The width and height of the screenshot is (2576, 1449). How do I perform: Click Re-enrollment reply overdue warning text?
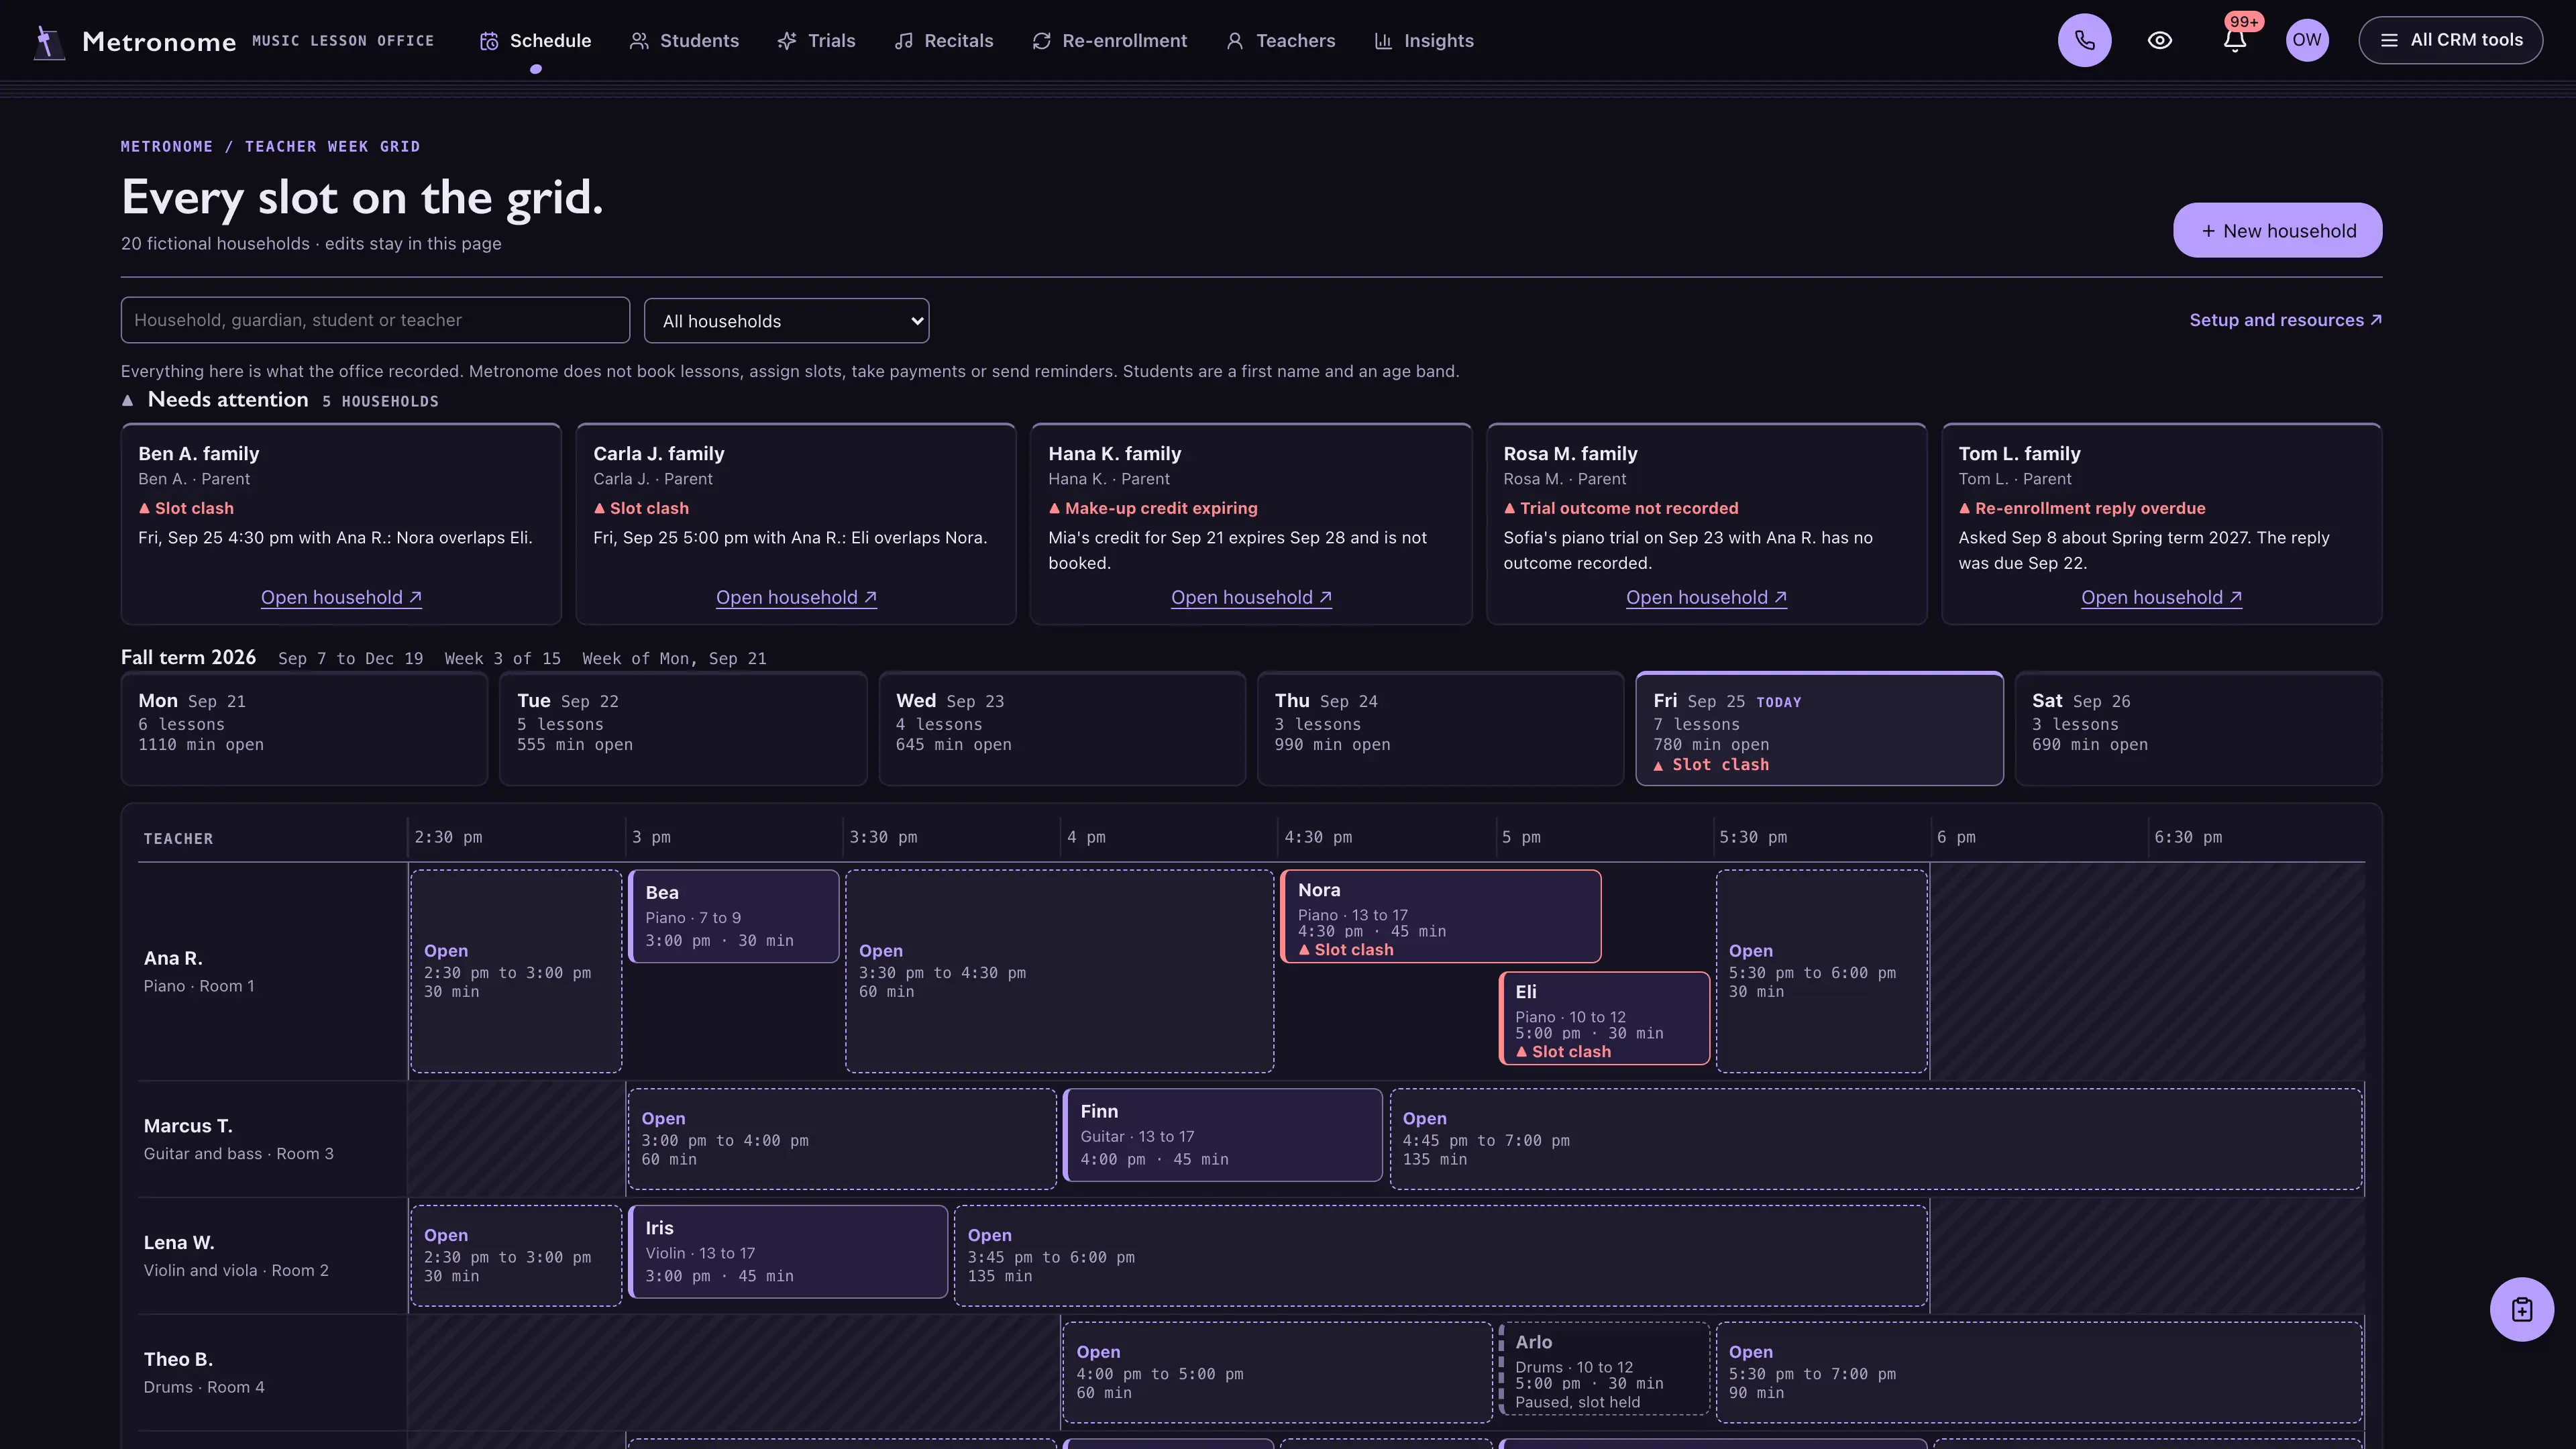point(2082,508)
